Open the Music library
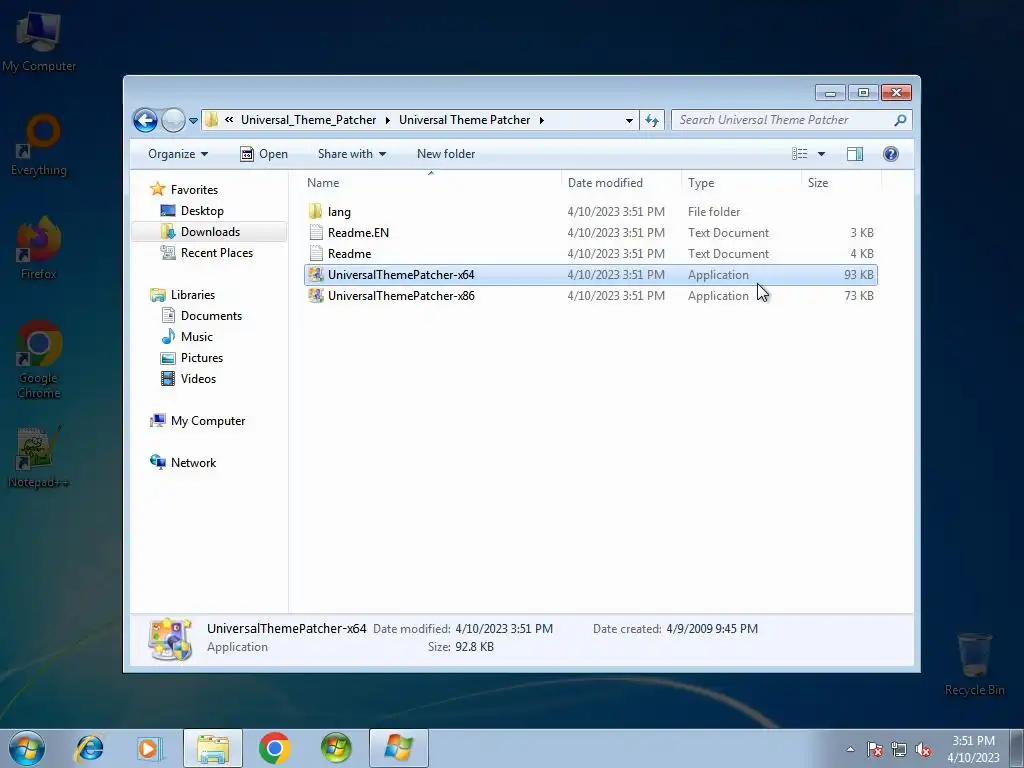 pyautogui.click(x=197, y=336)
